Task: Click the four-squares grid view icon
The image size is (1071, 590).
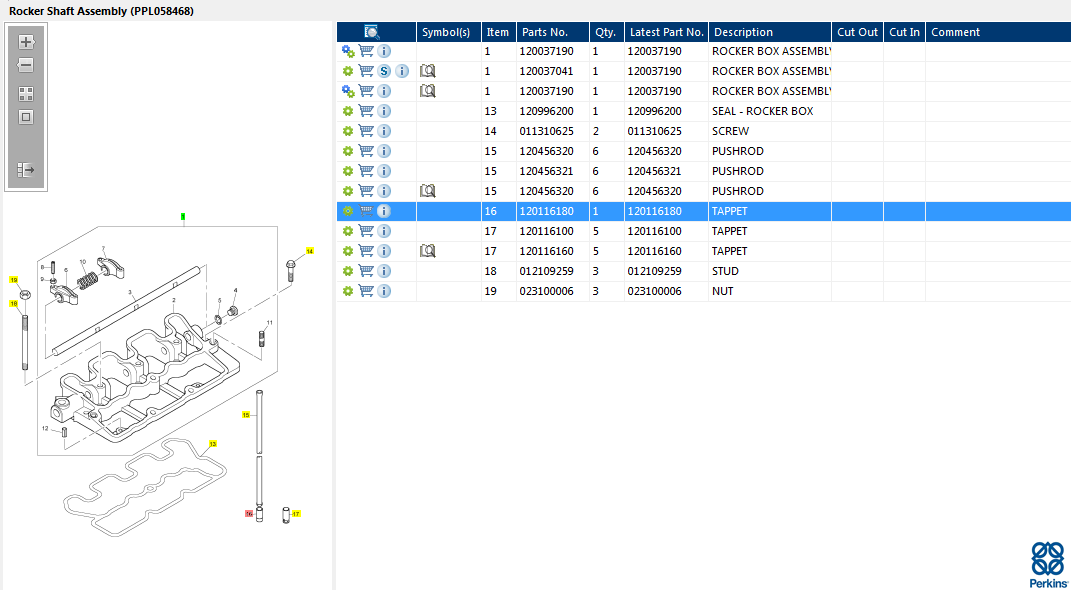Action: 26,94
